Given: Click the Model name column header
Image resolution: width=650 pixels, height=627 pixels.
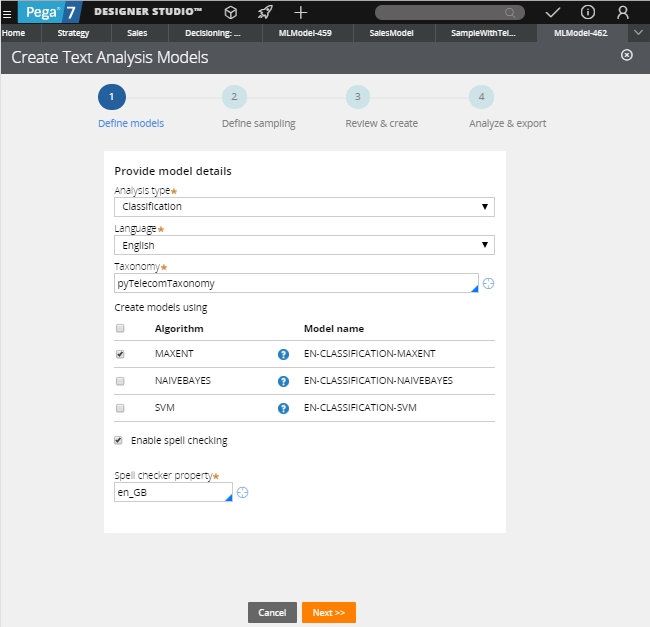Looking at the screenshot, I should click(334, 329).
